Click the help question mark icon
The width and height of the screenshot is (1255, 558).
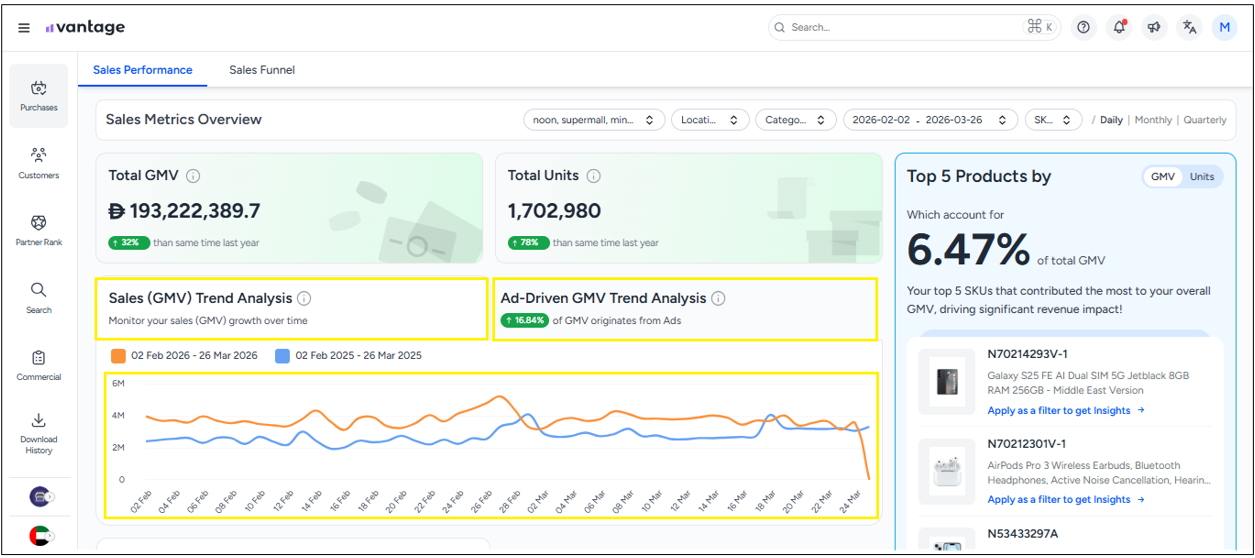[1083, 28]
